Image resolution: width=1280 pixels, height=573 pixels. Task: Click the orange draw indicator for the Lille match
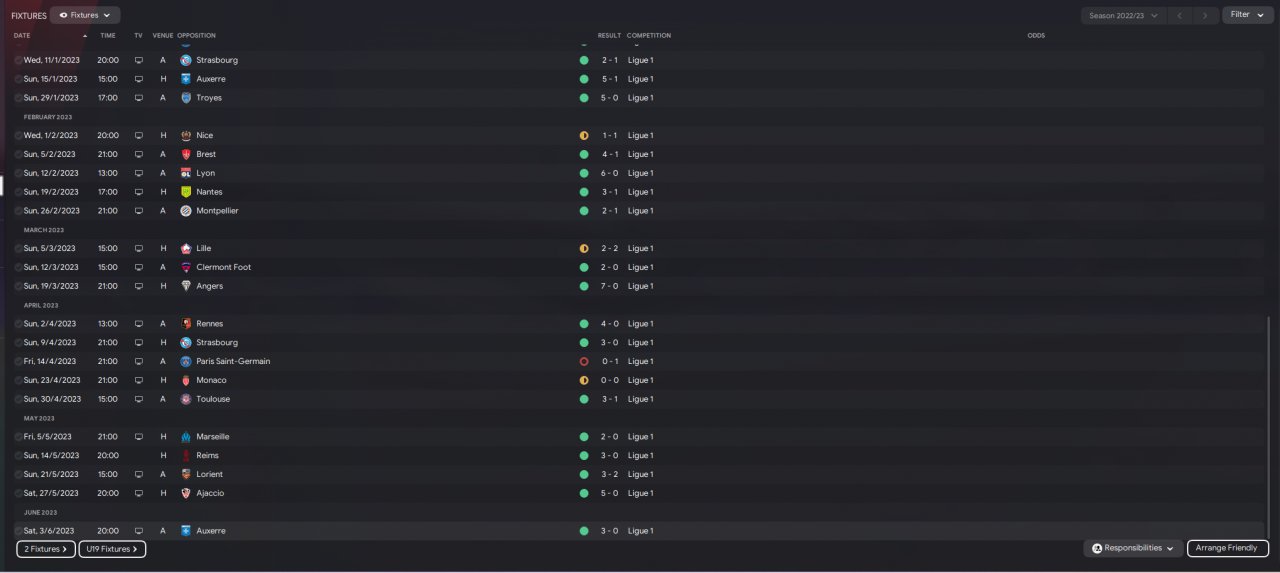pos(584,248)
